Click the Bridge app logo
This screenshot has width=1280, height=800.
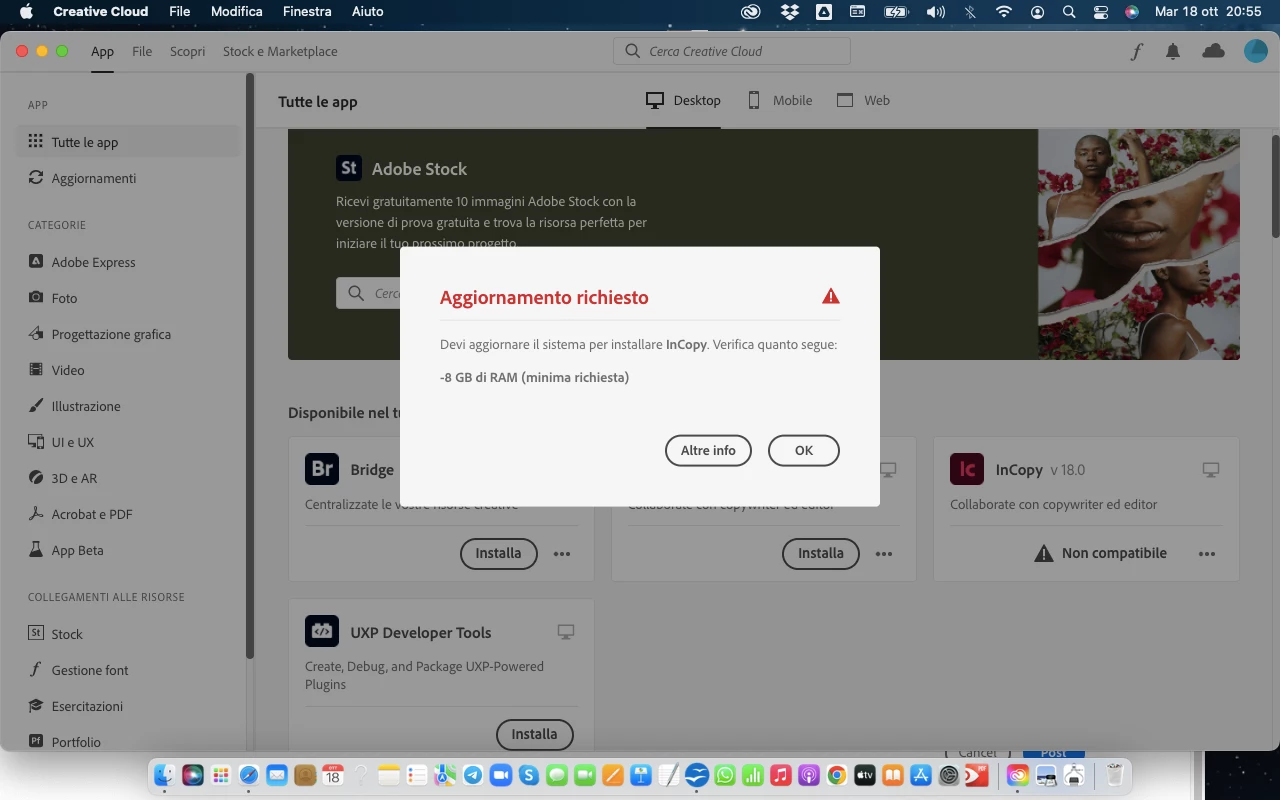point(322,469)
